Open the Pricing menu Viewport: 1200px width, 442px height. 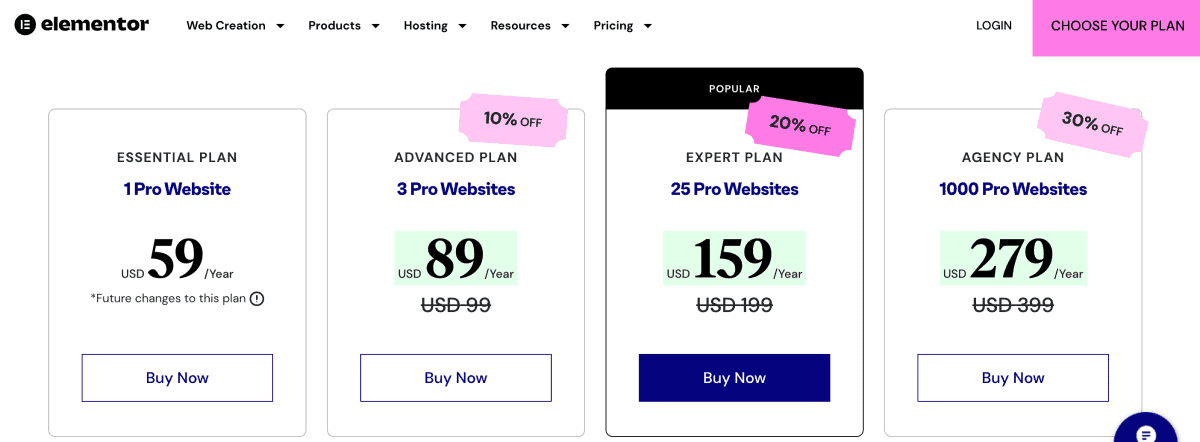click(x=622, y=26)
